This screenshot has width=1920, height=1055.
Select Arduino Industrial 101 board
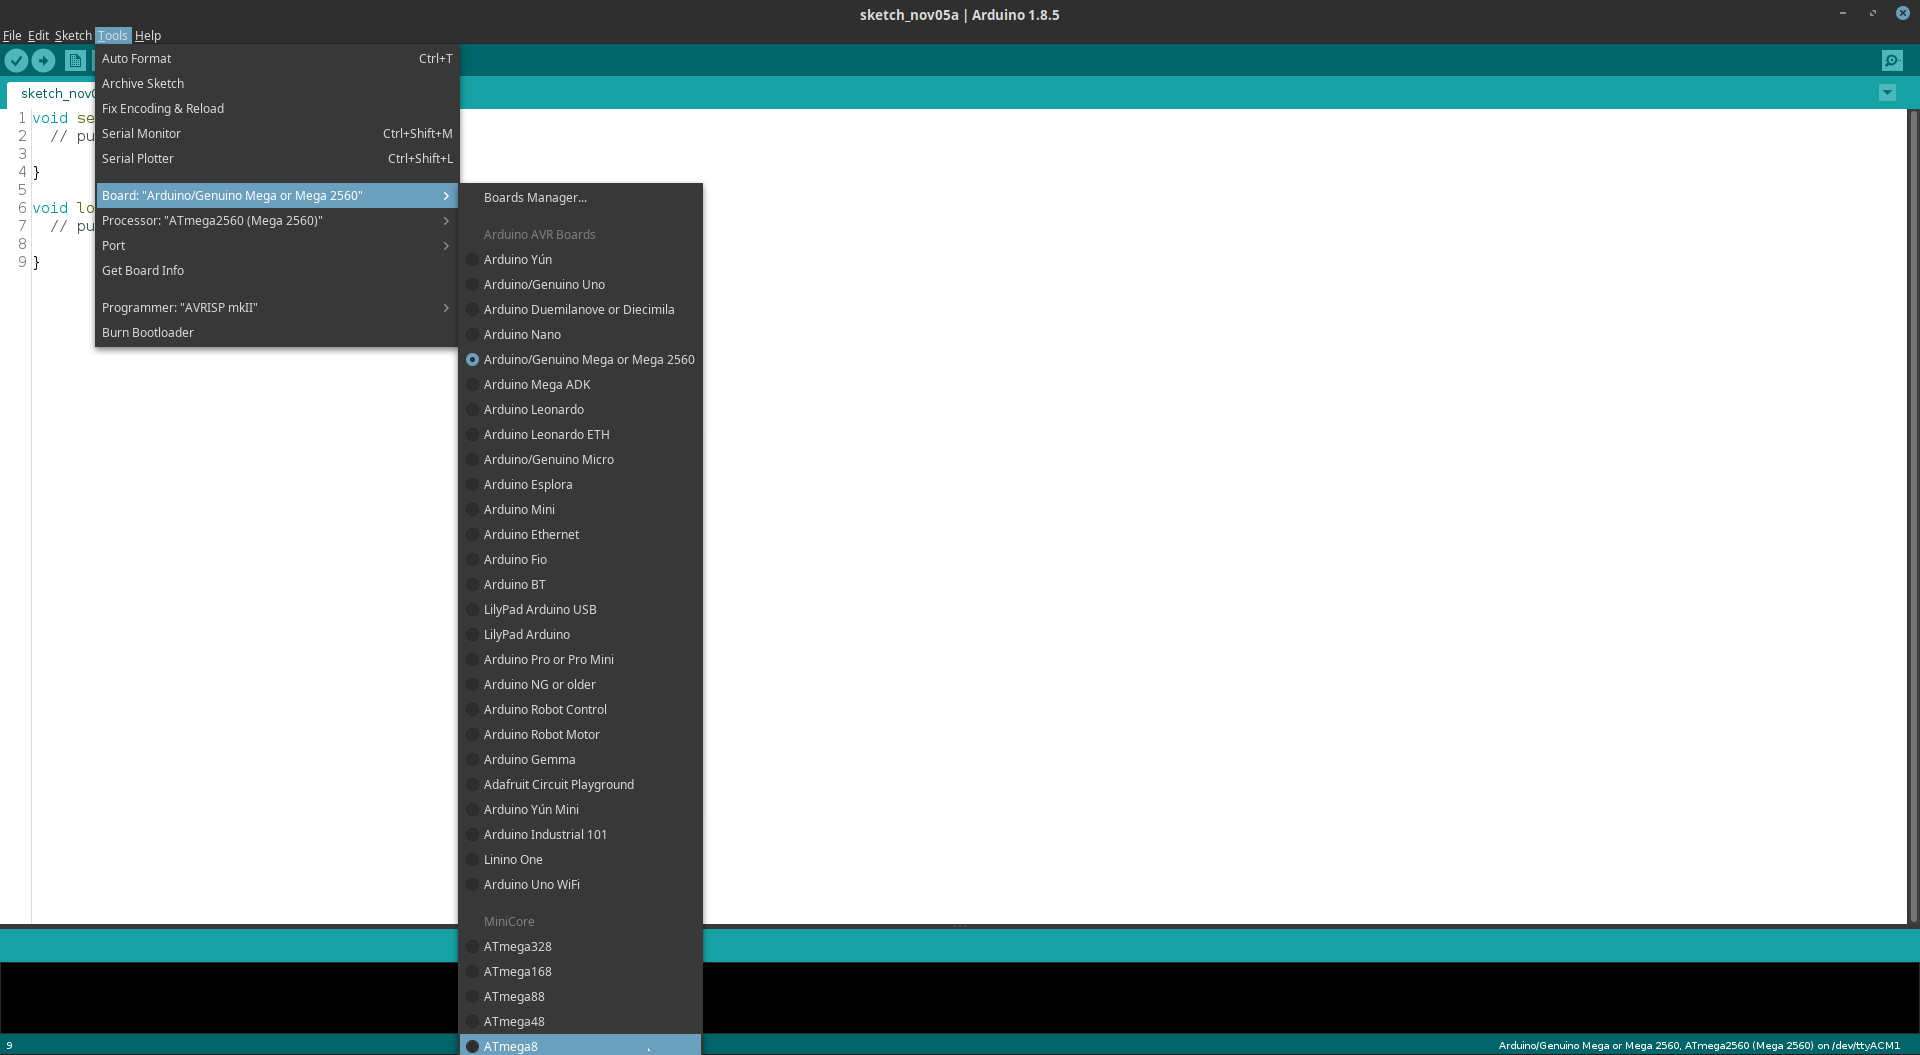[581, 835]
